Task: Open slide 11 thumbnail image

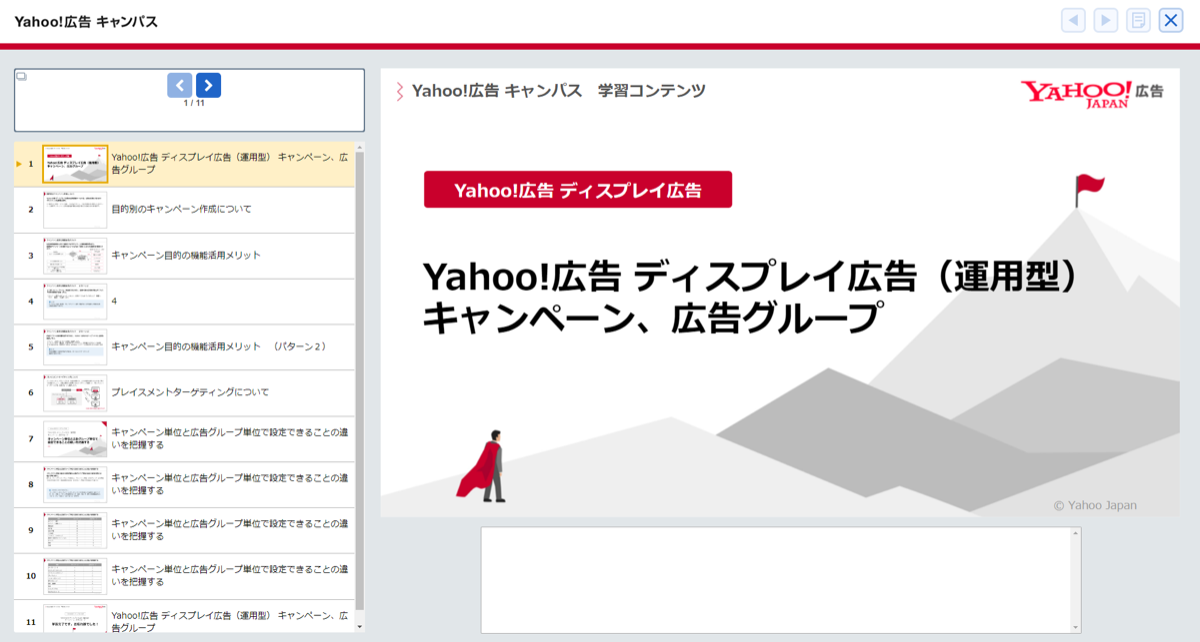Action: tap(75, 618)
